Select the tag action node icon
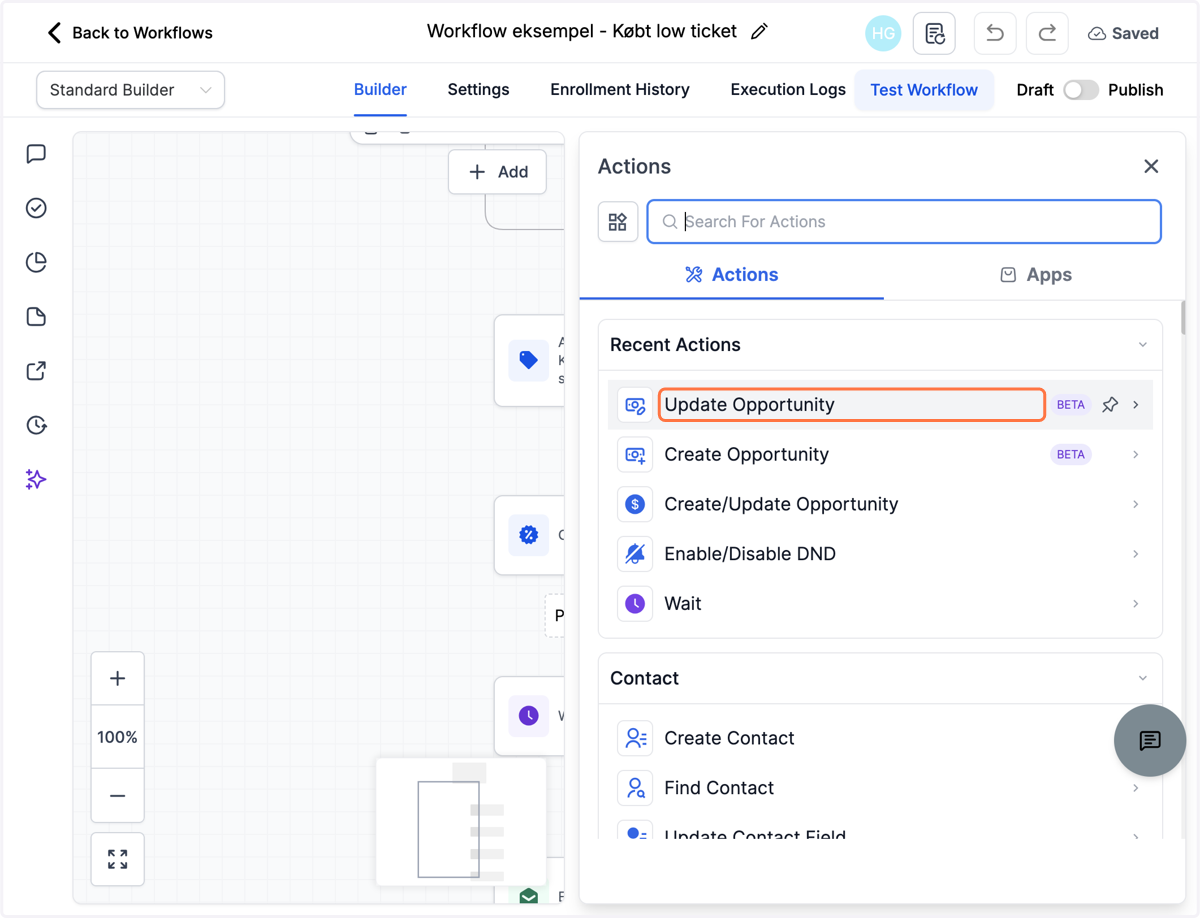The width and height of the screenshot is (1200, 918). click(x=528, y=360)
